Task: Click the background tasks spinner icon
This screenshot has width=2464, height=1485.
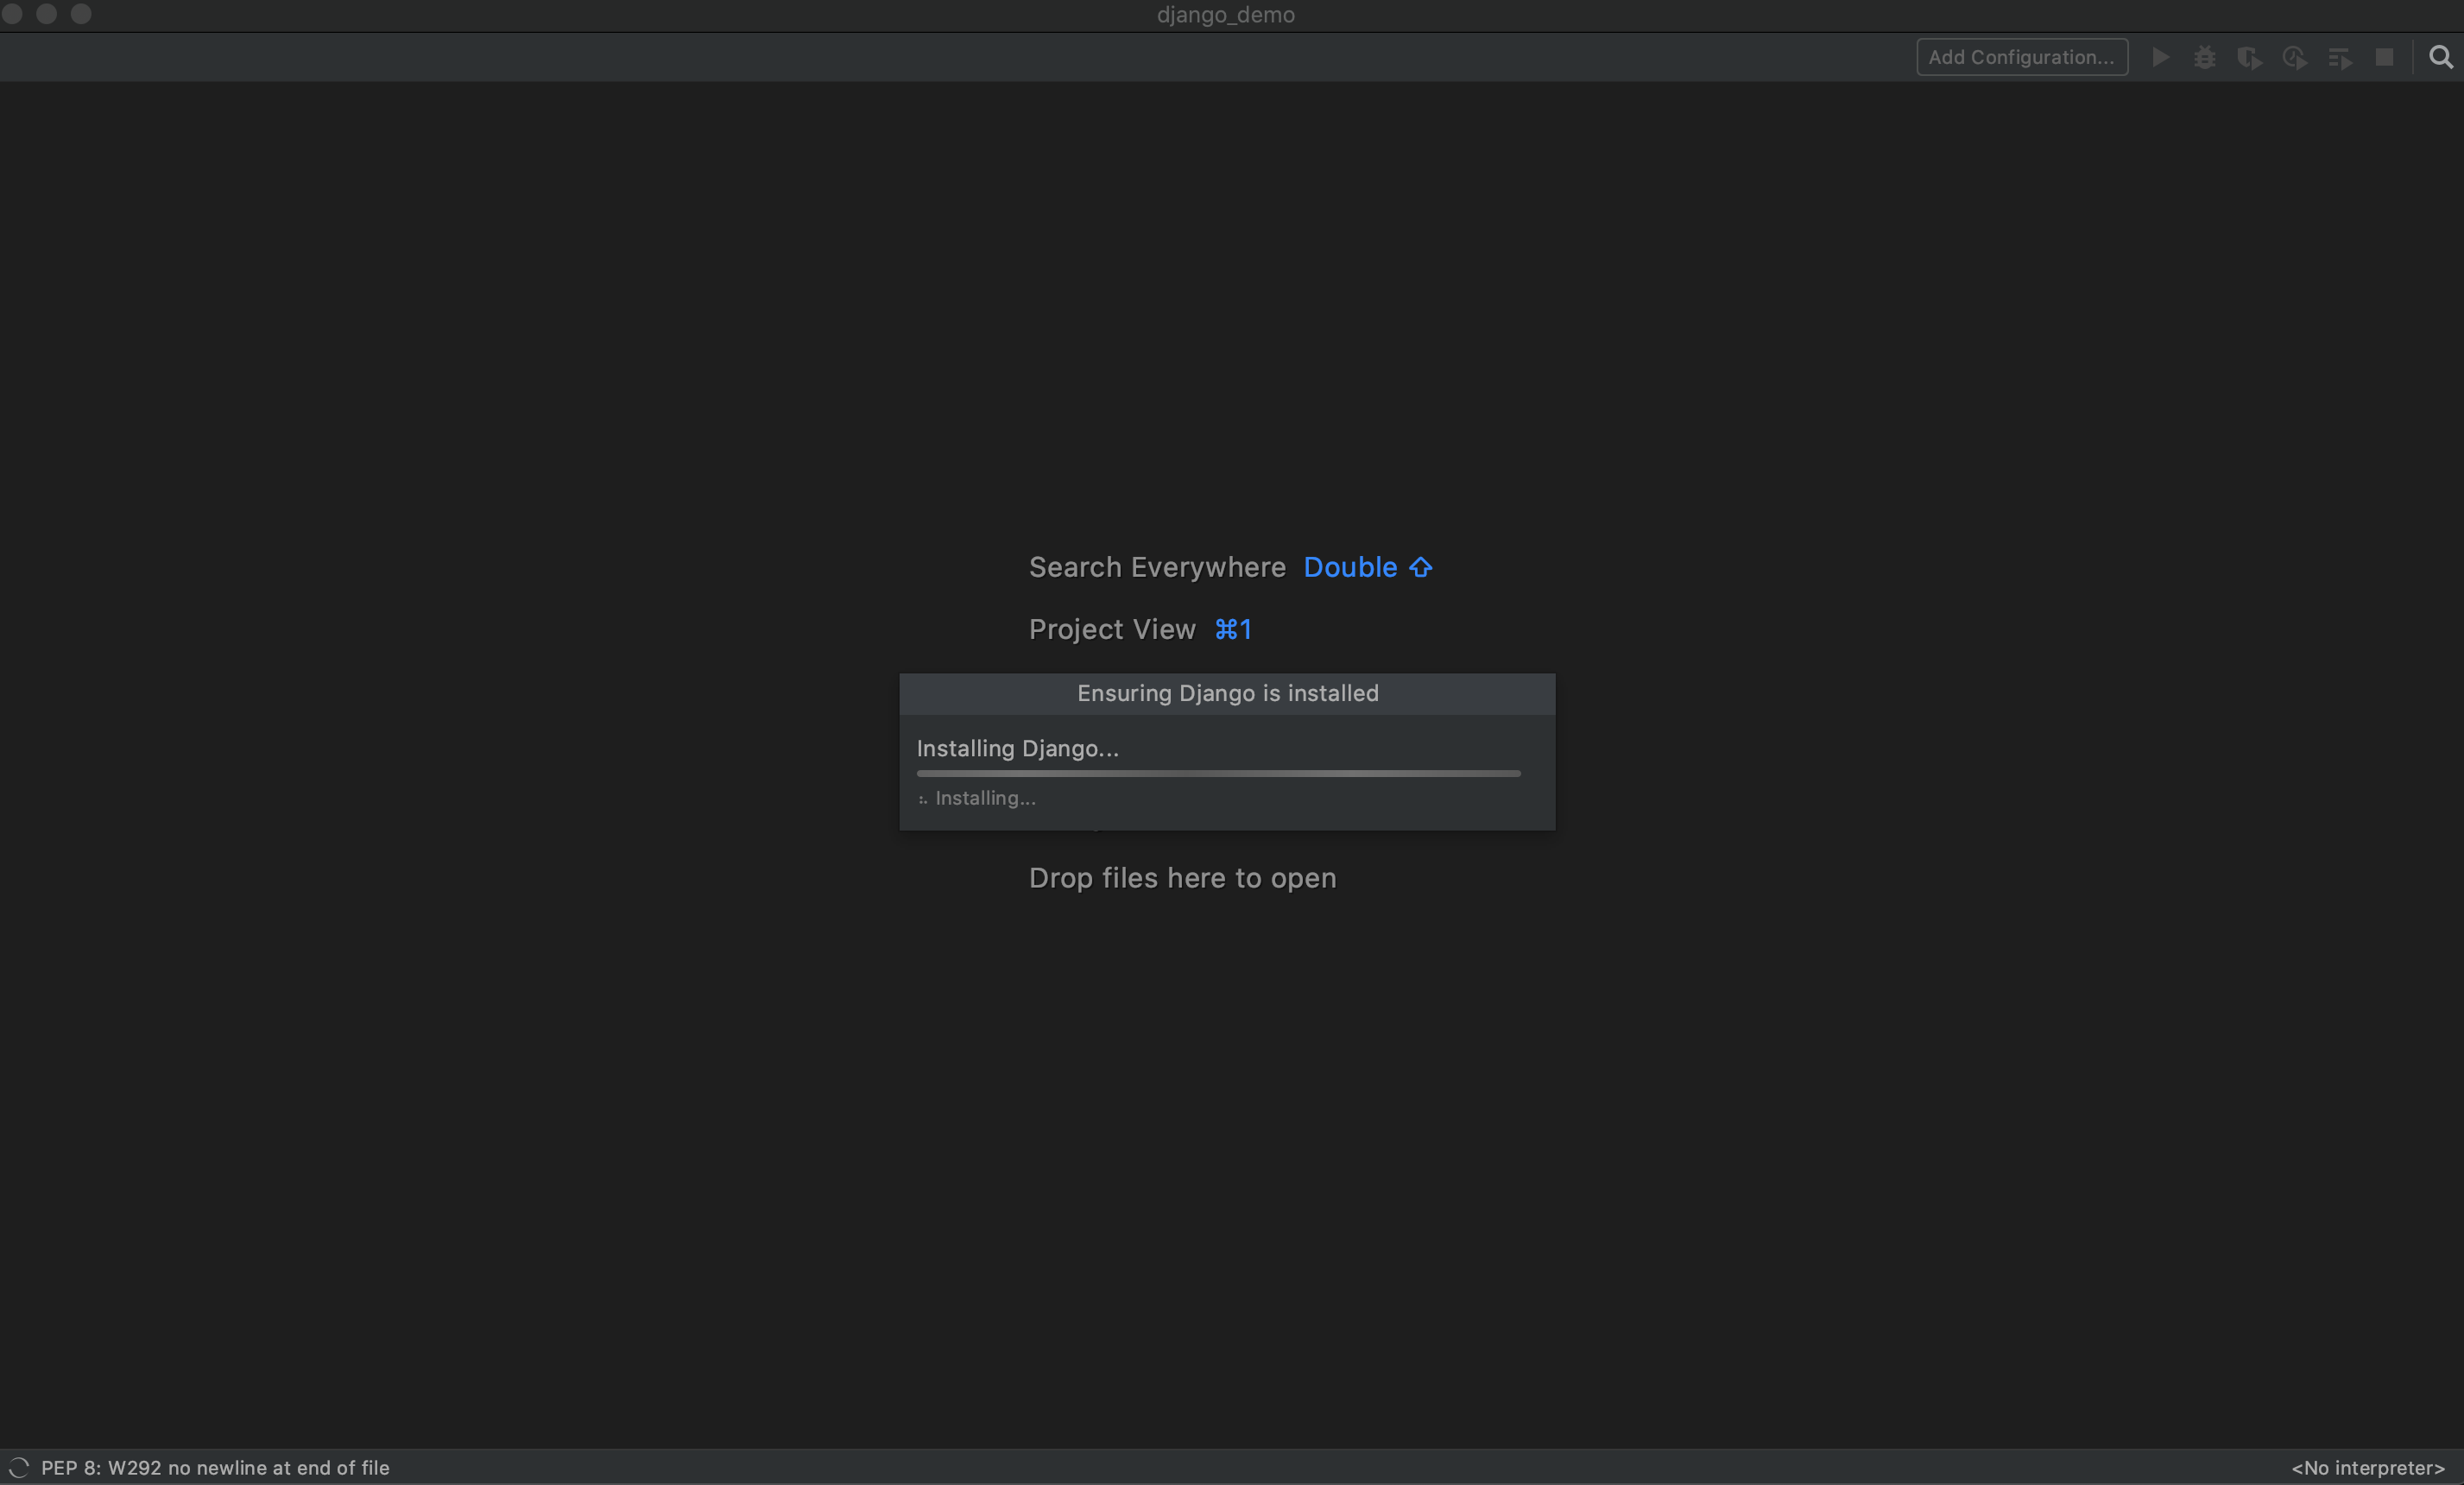Action: click(19, 1467)
